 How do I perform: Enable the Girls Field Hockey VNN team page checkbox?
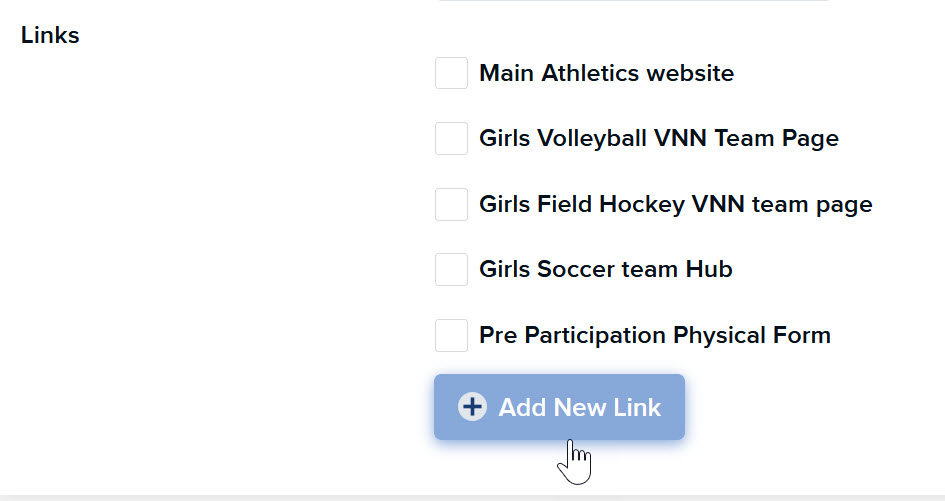451,204
